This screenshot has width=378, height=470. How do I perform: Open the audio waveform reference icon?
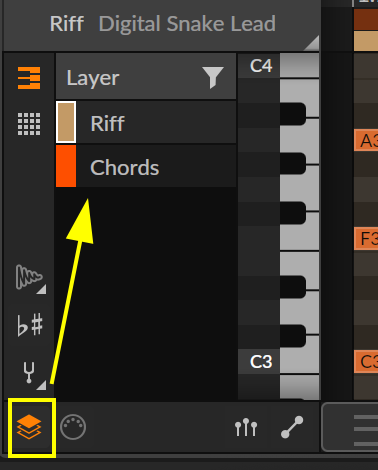(x=29, y=277)
